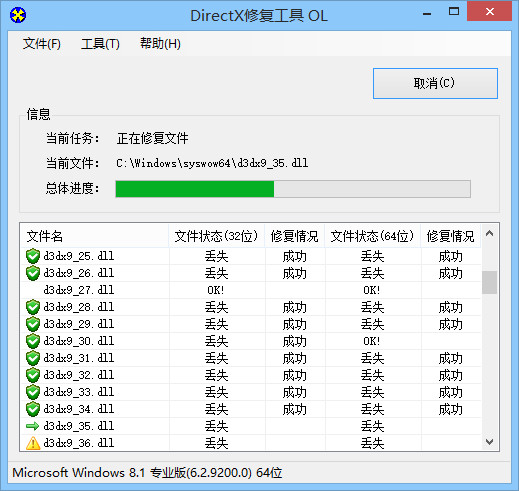The width and height of the screenshot is (519, 491).
Task: Open the 文件(F) menu
Action: [x=42, y=44]
